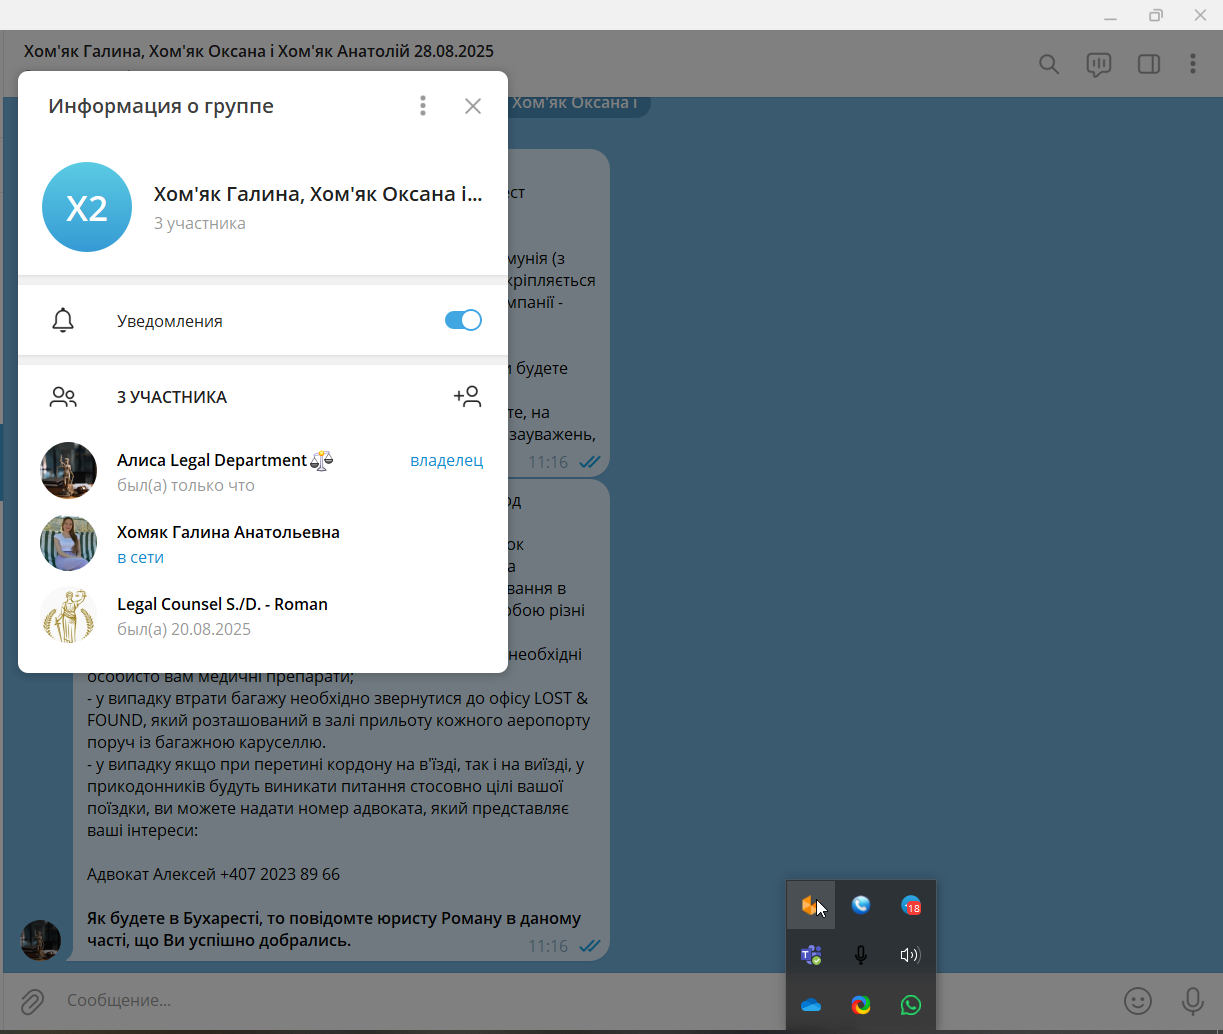1223x1034 pixels.
Task: Open the discussion comments icon in chat header
Action: point(1099,64)
